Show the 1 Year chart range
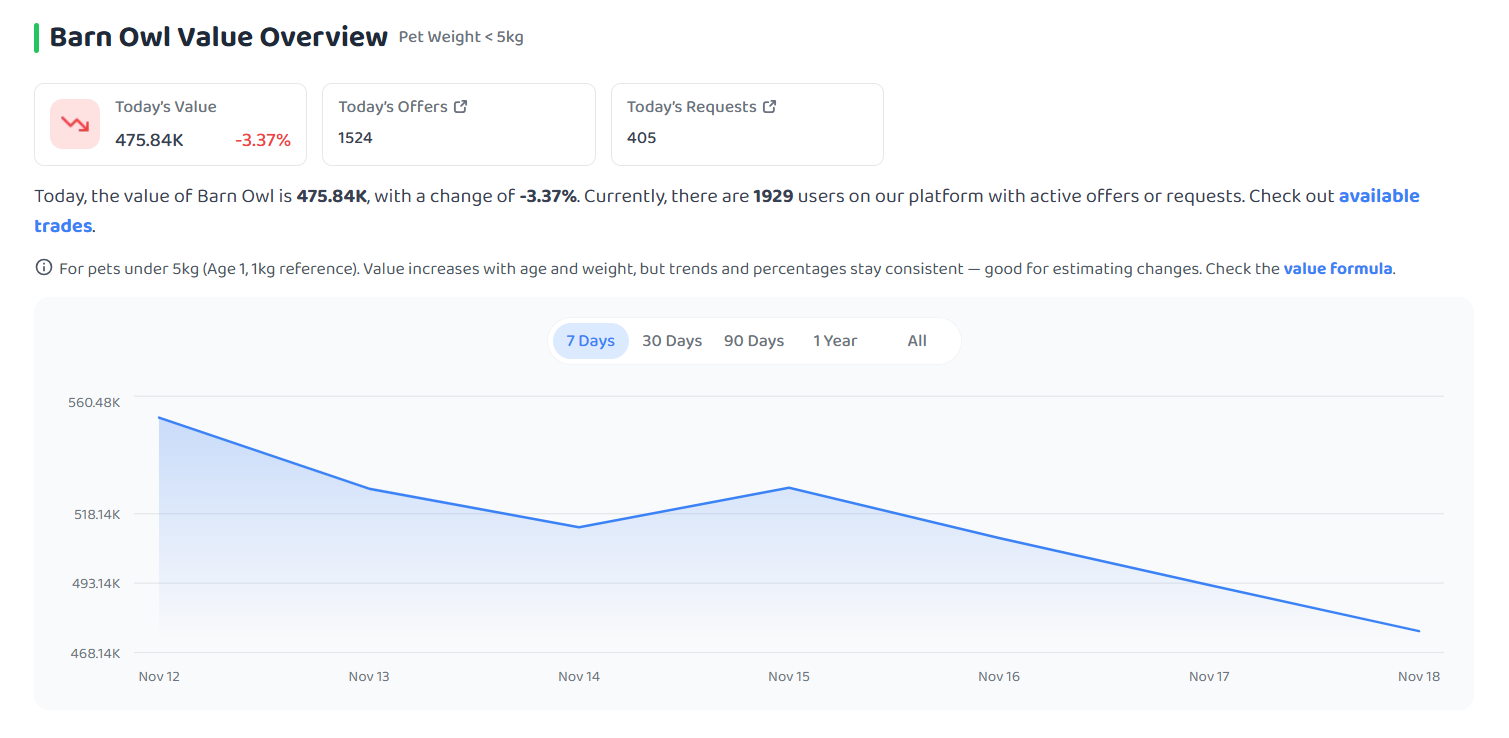 (835, 341)
